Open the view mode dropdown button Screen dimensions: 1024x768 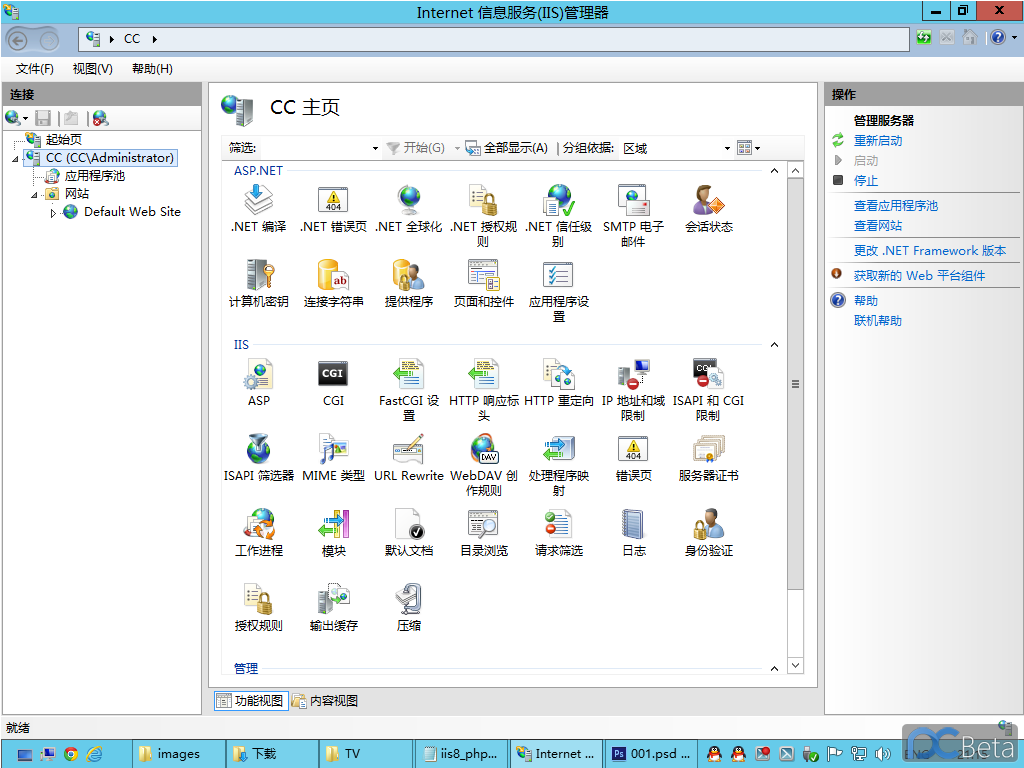[748, 148]
